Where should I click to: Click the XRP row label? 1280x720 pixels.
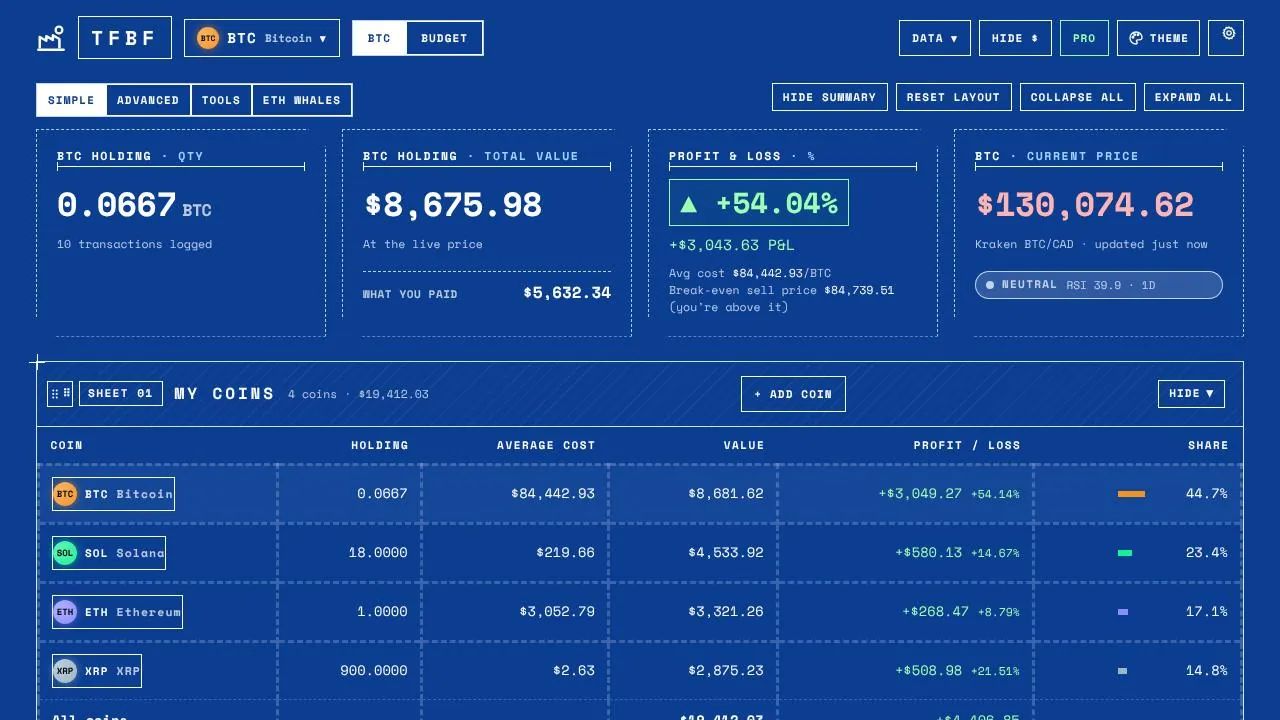tap(97, 671)
